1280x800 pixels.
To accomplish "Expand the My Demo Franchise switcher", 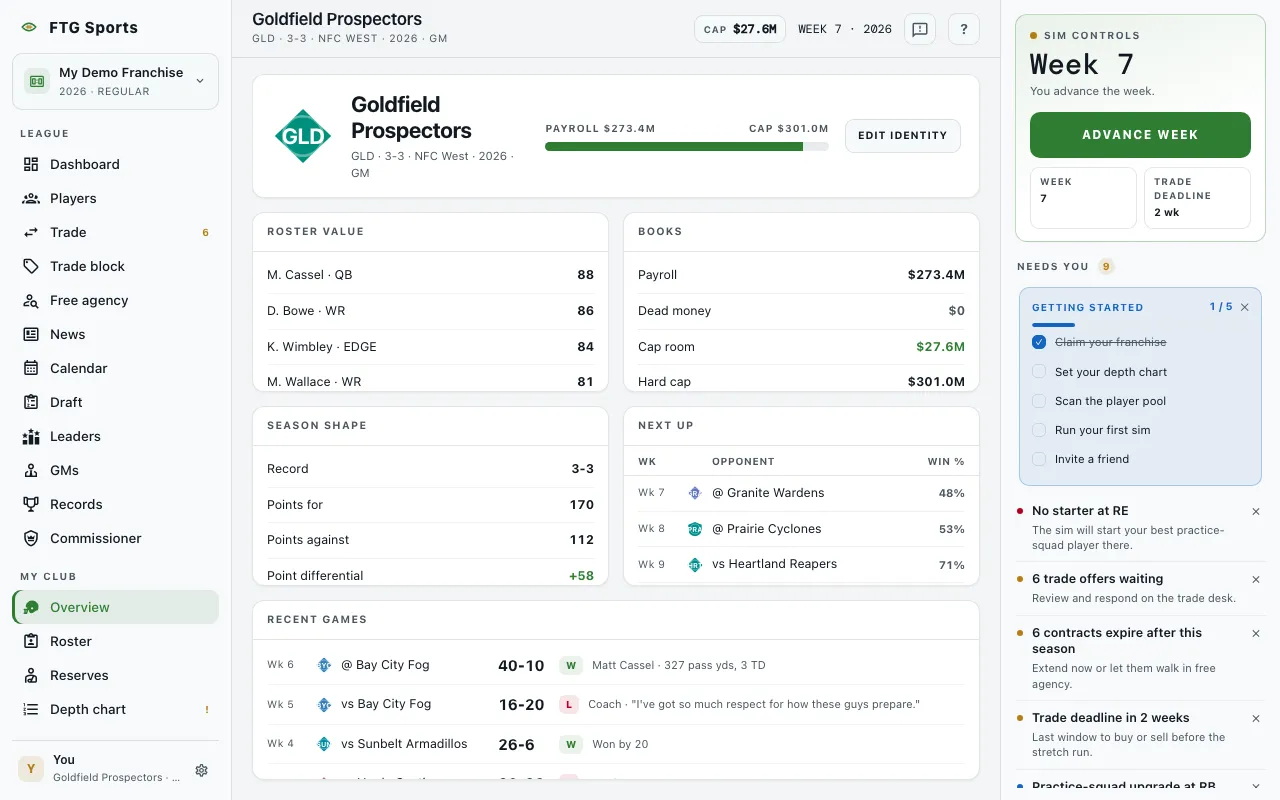I will 116,81.
